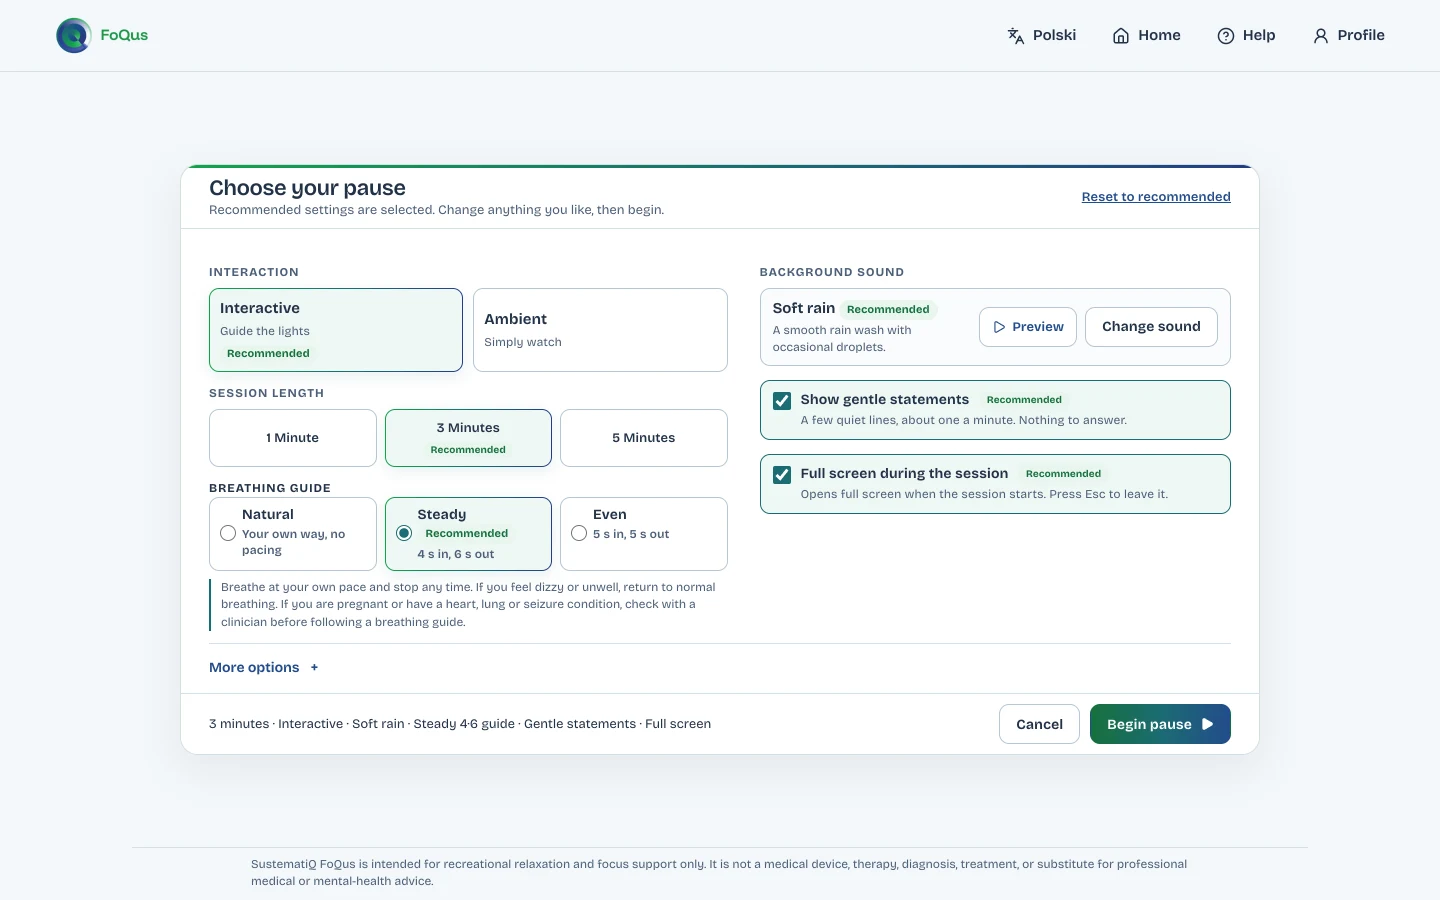Preview the Soft rain sound
The image size is (1440, 900).
click(1028, 327)
